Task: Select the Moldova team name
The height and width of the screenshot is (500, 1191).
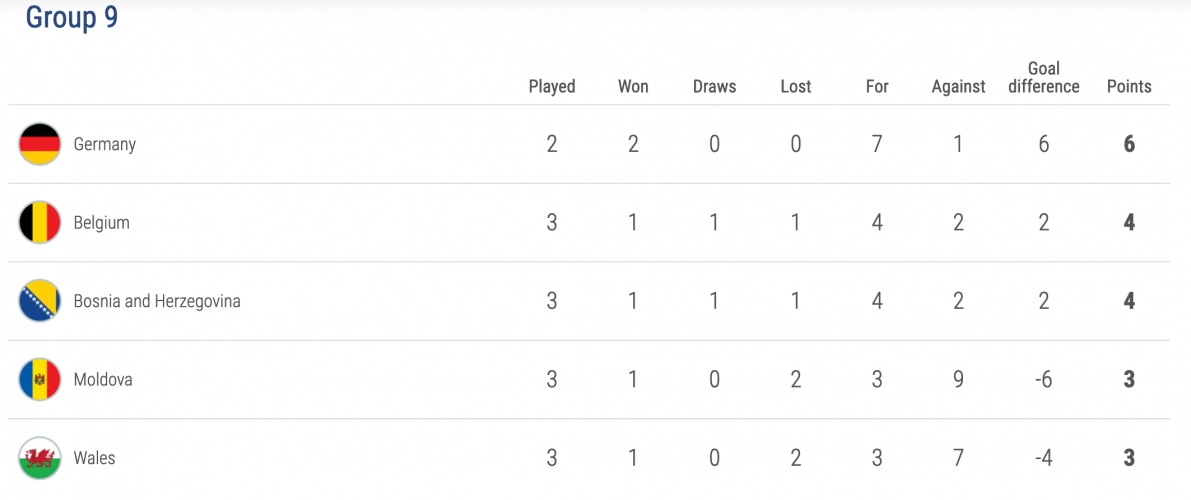Action: [x=103, y=379]
